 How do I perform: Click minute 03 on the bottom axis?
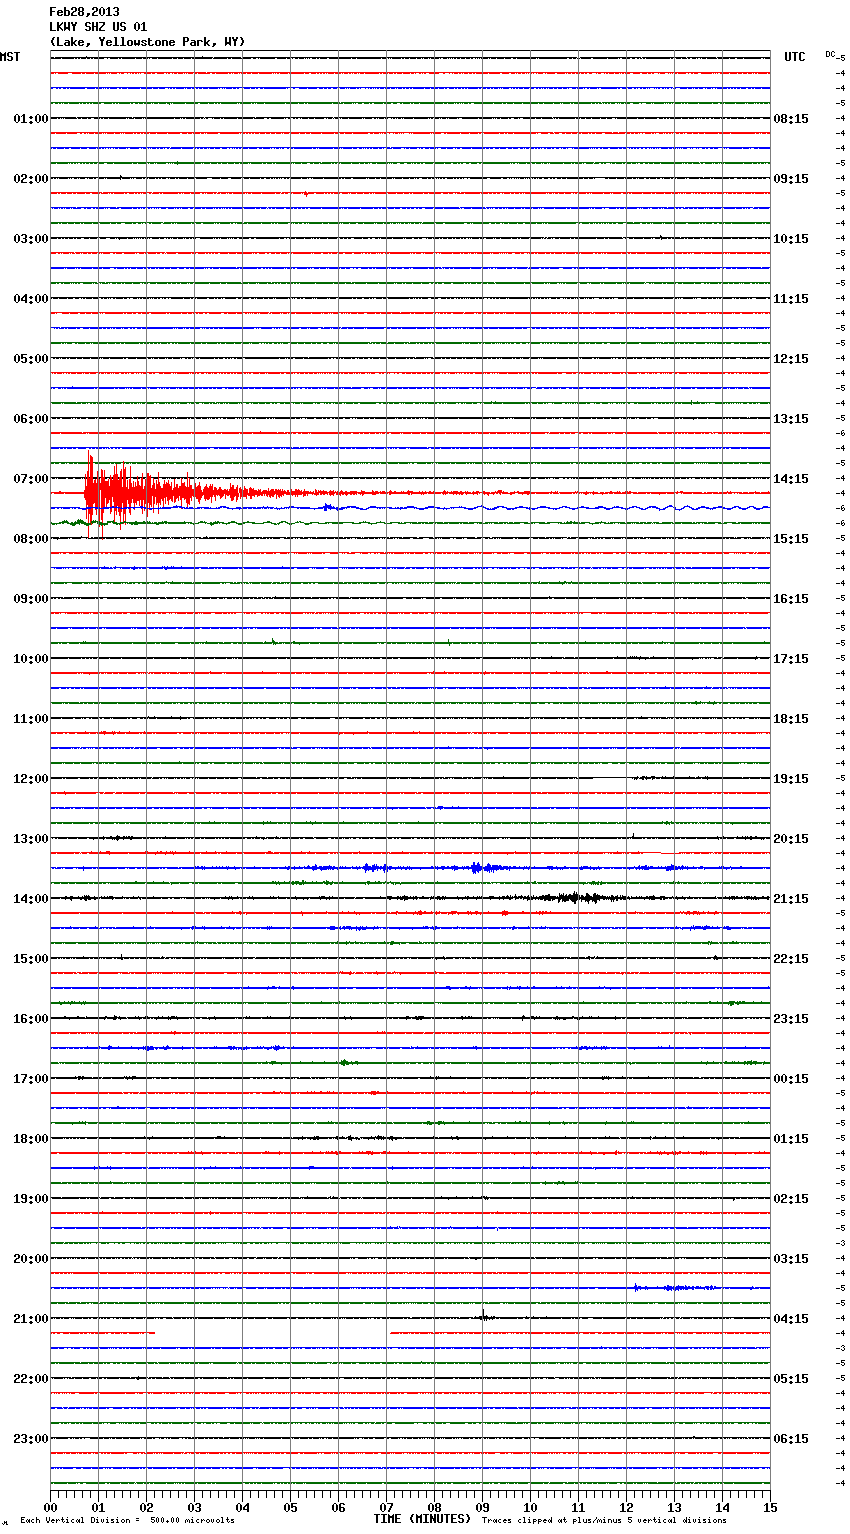coord(195,1507)
